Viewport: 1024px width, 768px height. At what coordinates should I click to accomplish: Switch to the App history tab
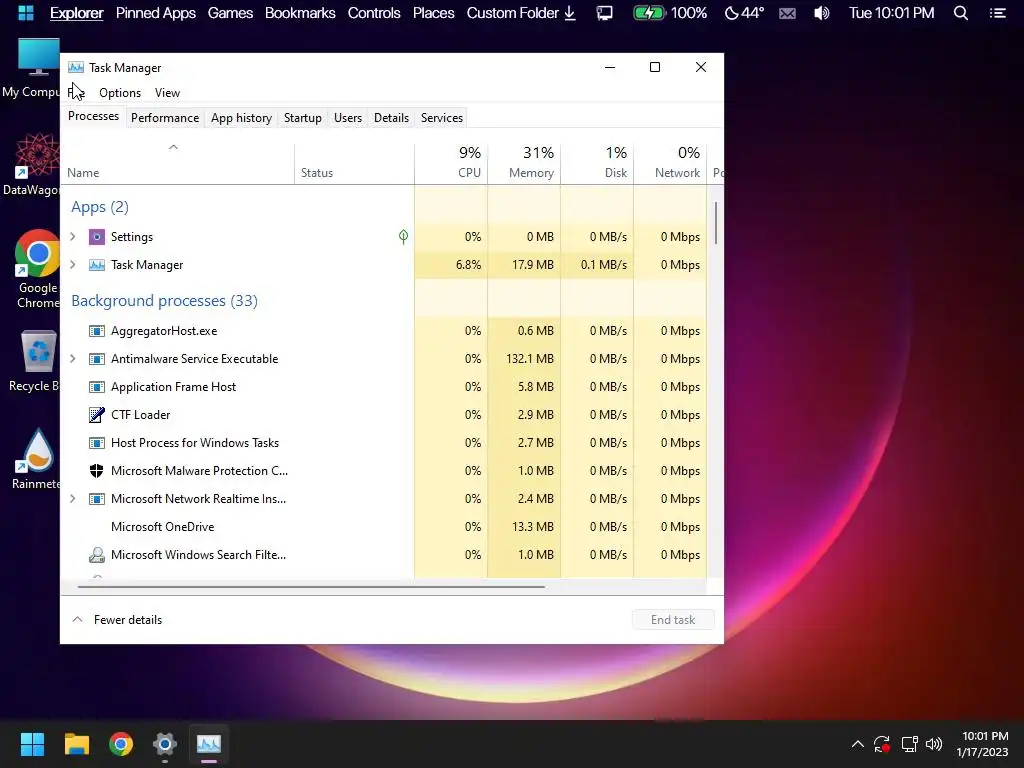[241, 118]
